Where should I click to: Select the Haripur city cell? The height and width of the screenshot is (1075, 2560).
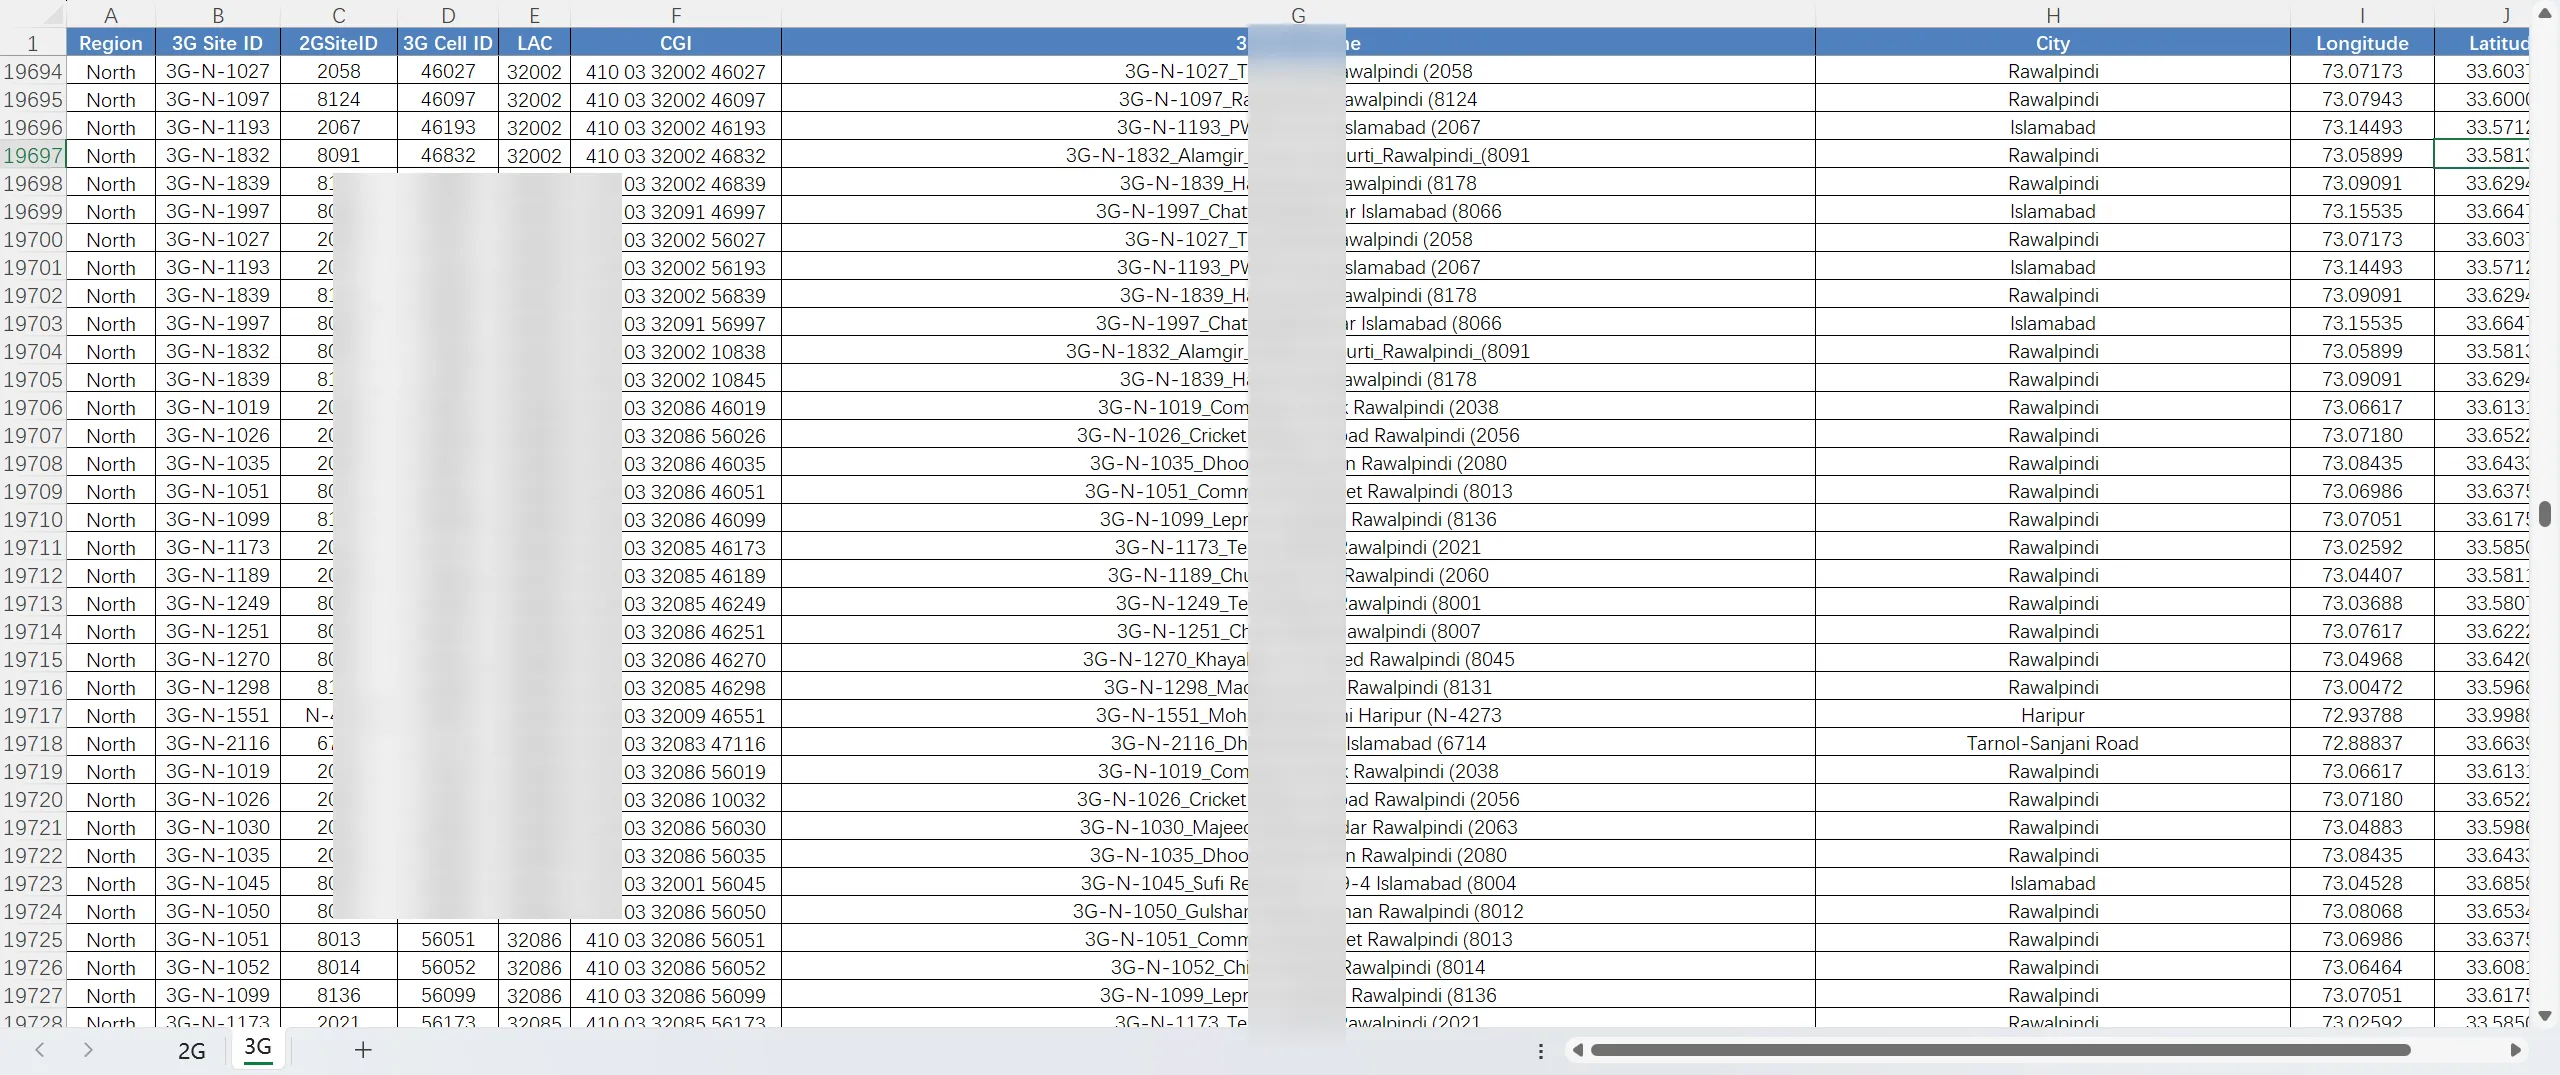tap(2053, 715)
